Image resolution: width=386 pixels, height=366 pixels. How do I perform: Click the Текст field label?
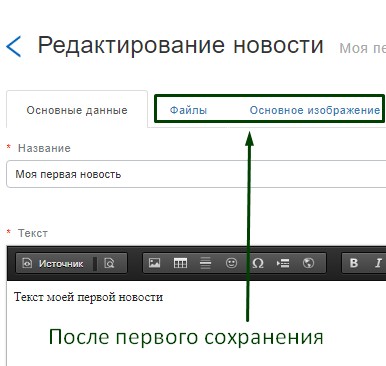pyautogui.click(x=33, y=233)
